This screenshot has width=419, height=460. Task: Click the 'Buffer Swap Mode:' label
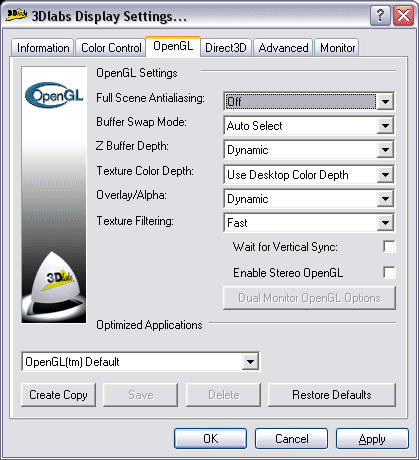coord(141,122)
